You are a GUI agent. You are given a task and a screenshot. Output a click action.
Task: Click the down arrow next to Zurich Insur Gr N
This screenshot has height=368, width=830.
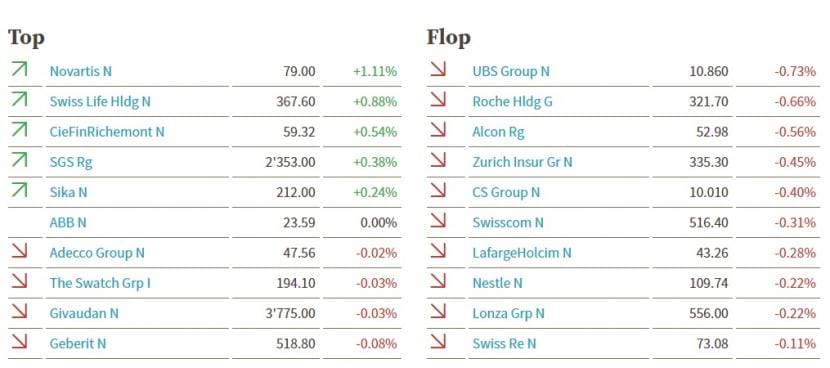(x=438, y=159)
